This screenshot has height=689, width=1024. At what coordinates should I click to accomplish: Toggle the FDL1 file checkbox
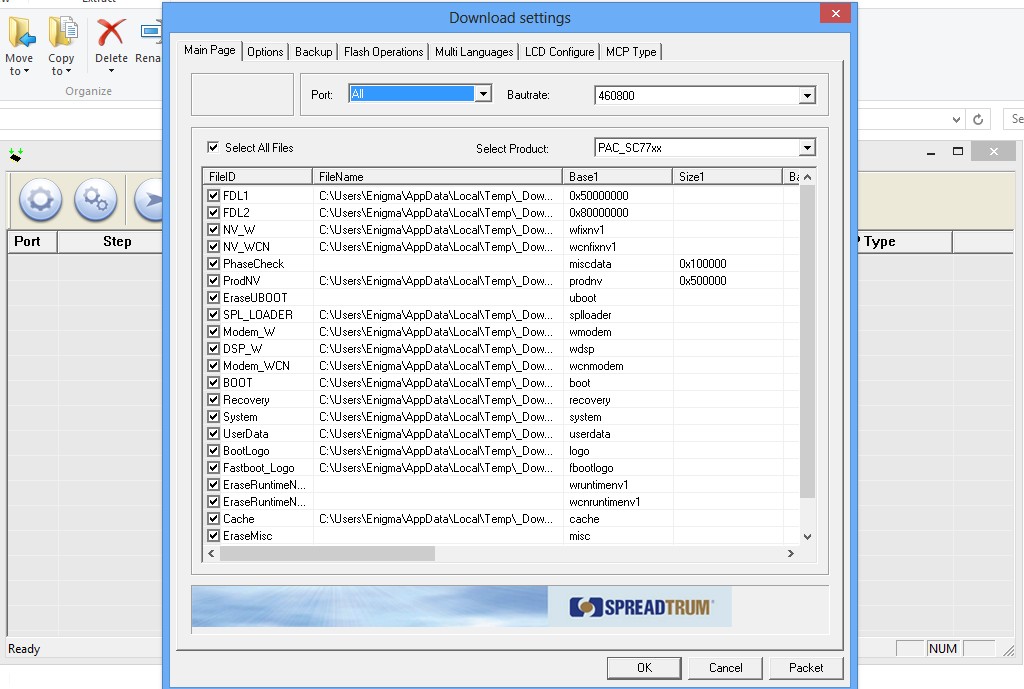(x=213, y=196)
